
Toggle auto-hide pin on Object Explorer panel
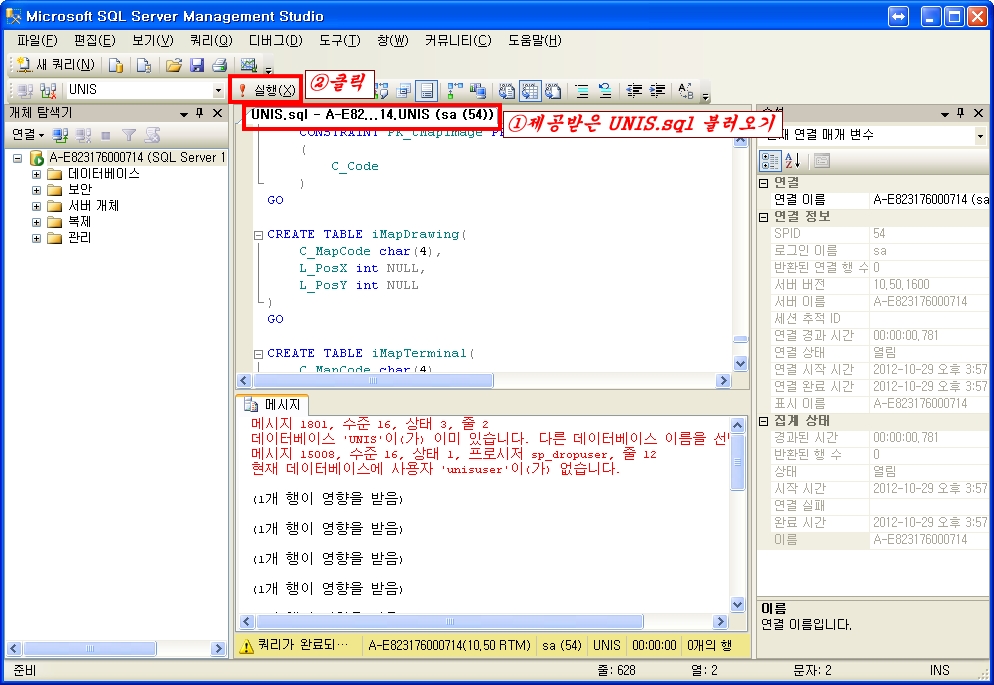pos(200,113)
